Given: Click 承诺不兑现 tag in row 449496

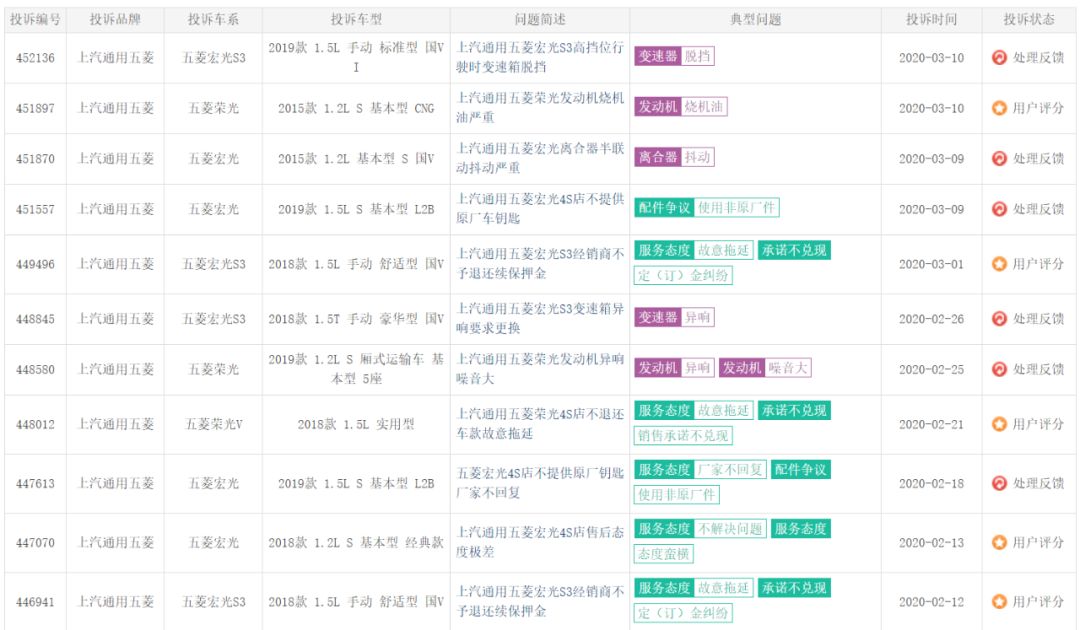Looking at the screenshot, I should click(795, 250).
